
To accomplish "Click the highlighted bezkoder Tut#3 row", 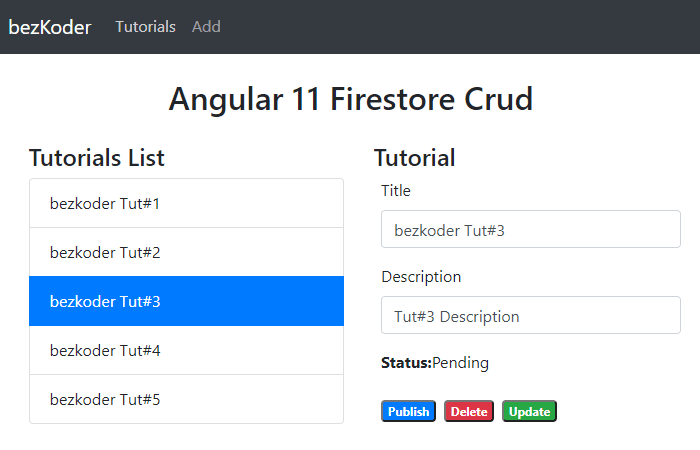I will [187, 301].
